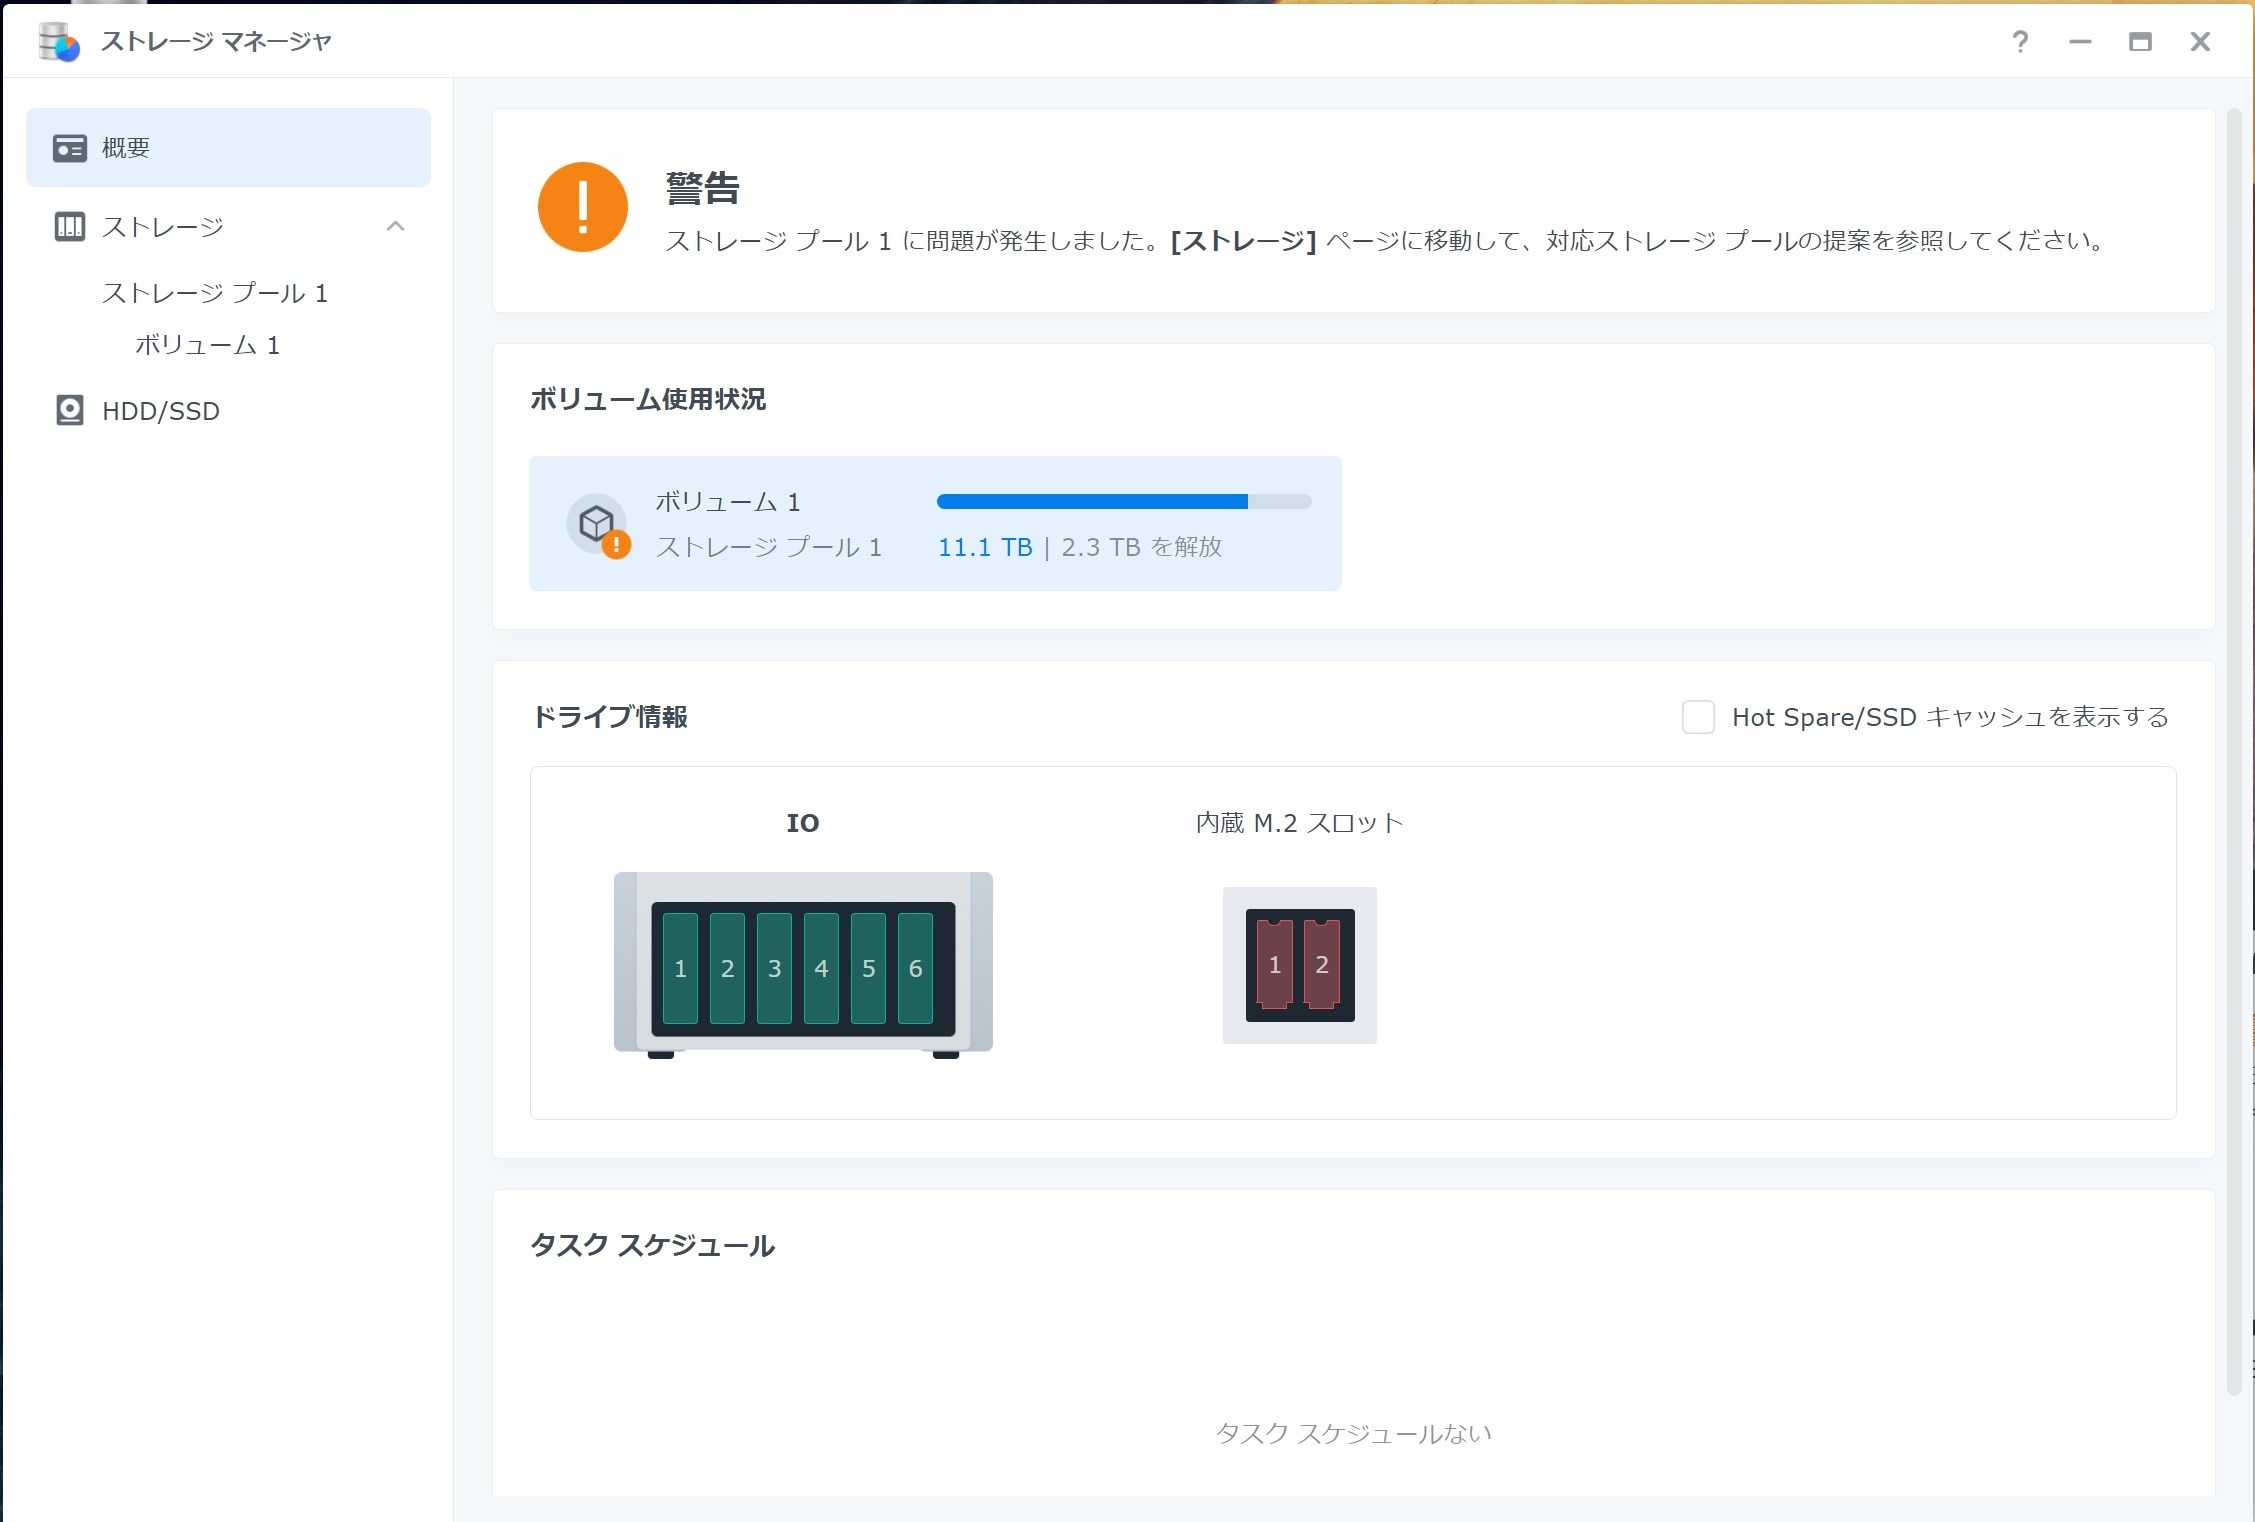Viewport: 2255px width, 1522px height.
Task: Click the HDD/SSD drive icon
Action: [x=69, y=411]
